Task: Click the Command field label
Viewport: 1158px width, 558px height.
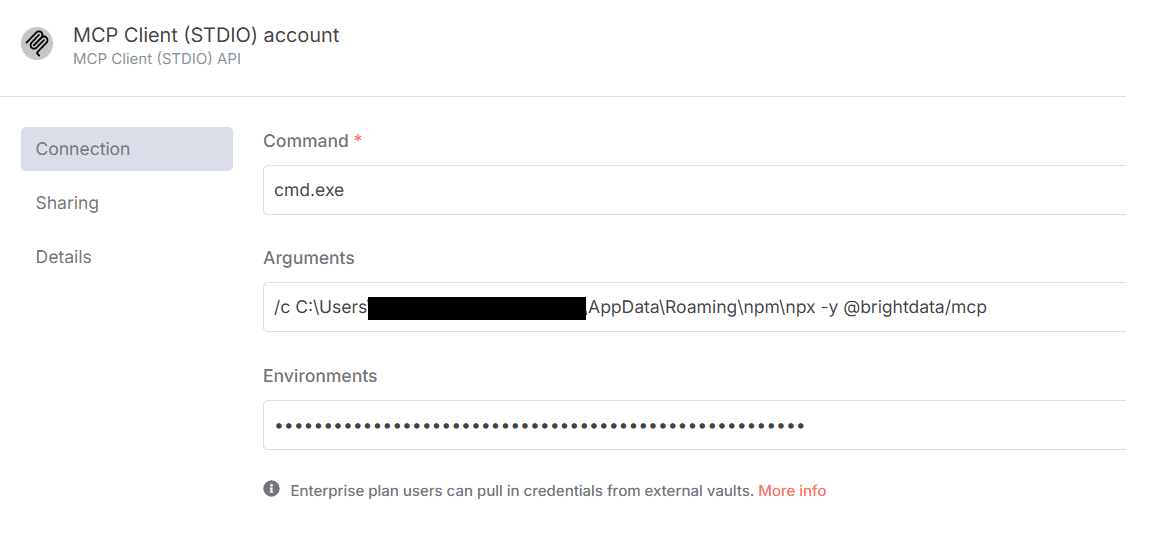Action: [x=305, y=141]
